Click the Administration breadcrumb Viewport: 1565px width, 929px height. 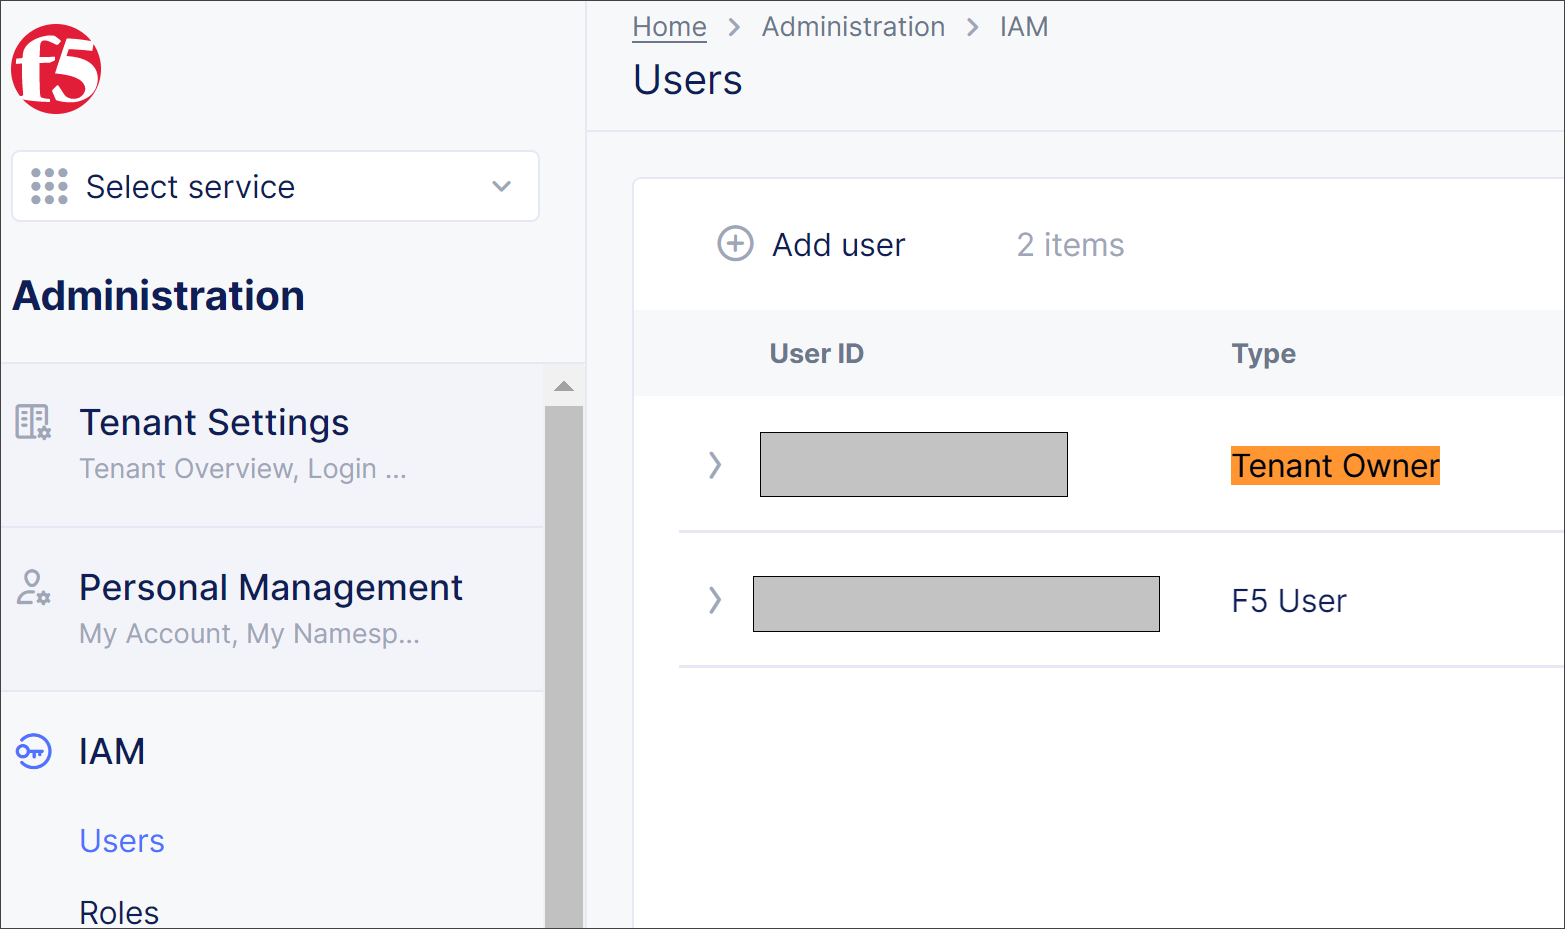point(853,27)
